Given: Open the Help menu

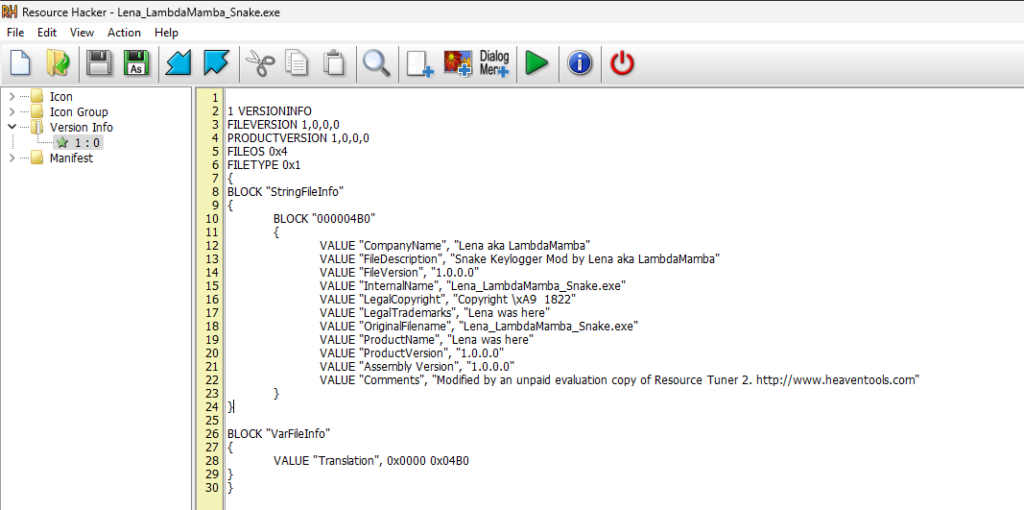Looking at the screenshot, I should tap(166, 32).
